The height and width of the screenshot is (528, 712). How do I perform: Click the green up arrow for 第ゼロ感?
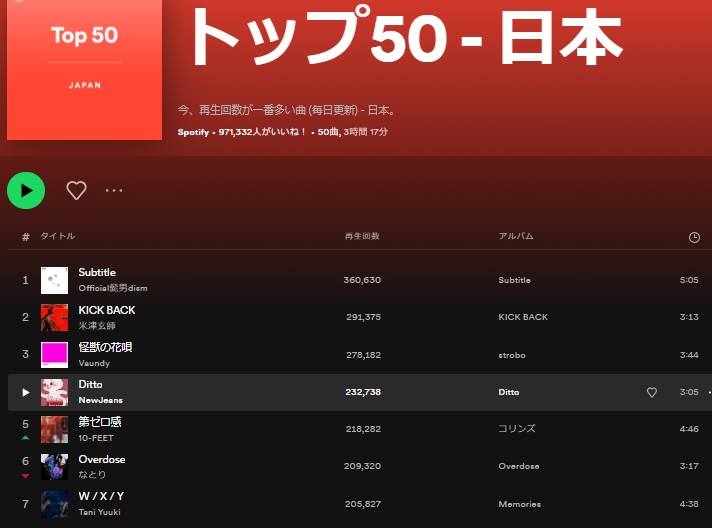tap(25, 438)
